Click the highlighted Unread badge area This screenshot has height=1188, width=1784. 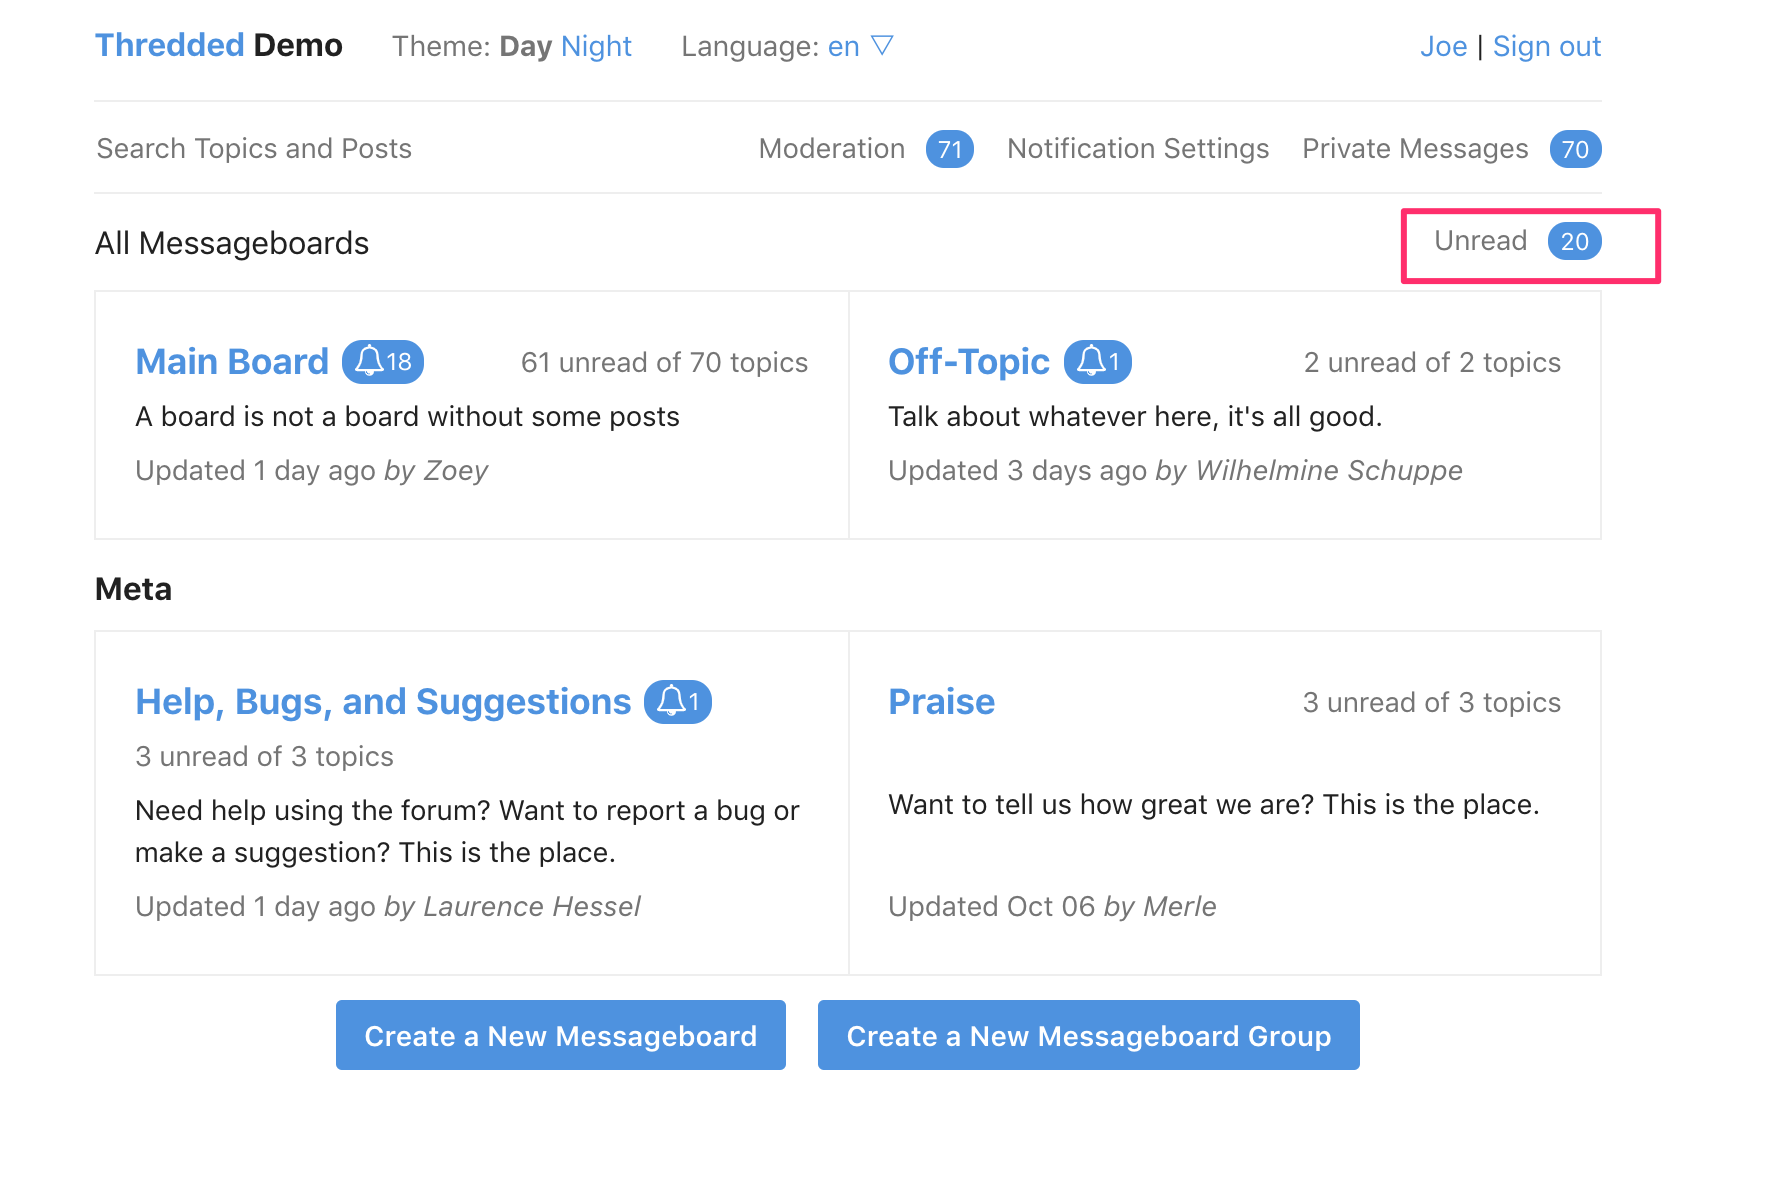(x=1530, y=241)
